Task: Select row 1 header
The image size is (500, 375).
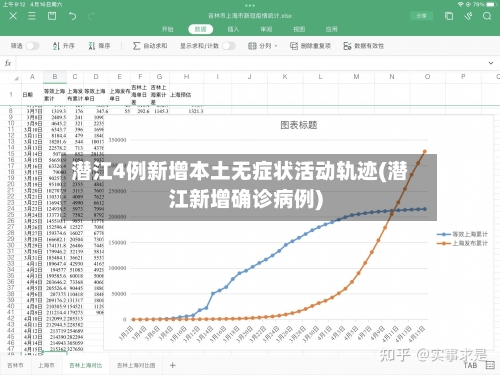Action: pos(11,95)
